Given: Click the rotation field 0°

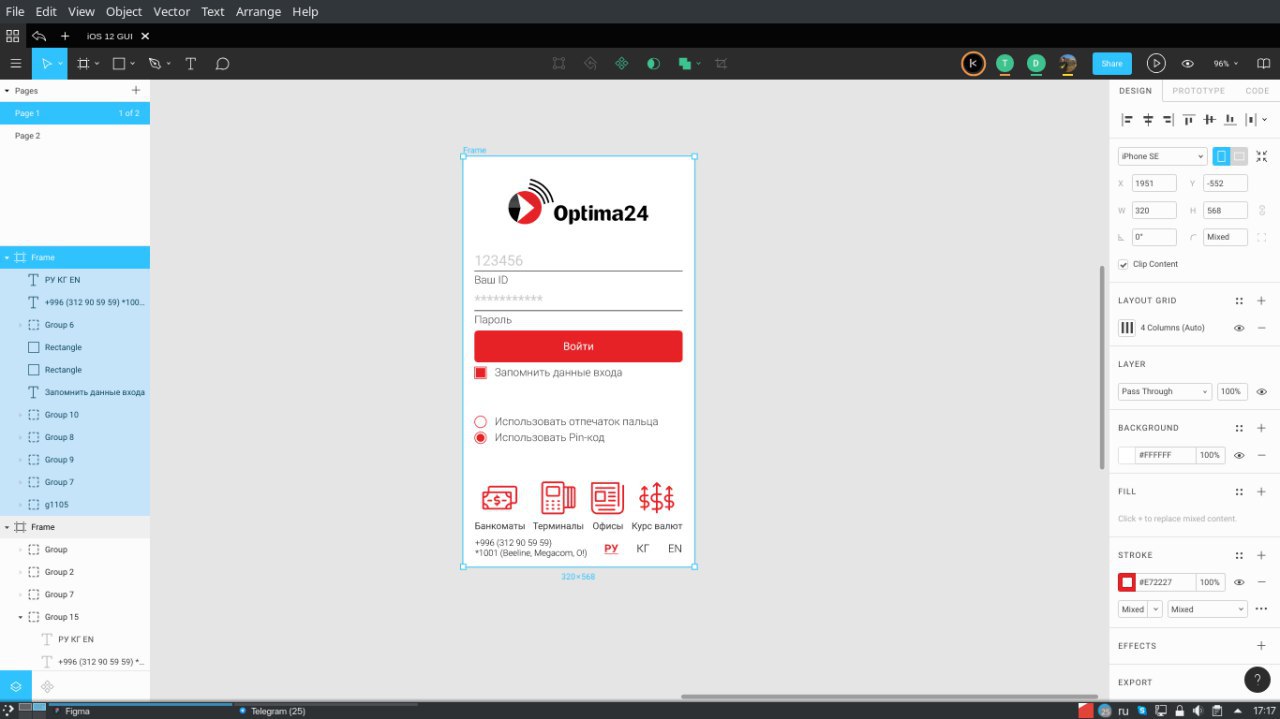Looking at the screenshot, I should tap(1154, 237).
